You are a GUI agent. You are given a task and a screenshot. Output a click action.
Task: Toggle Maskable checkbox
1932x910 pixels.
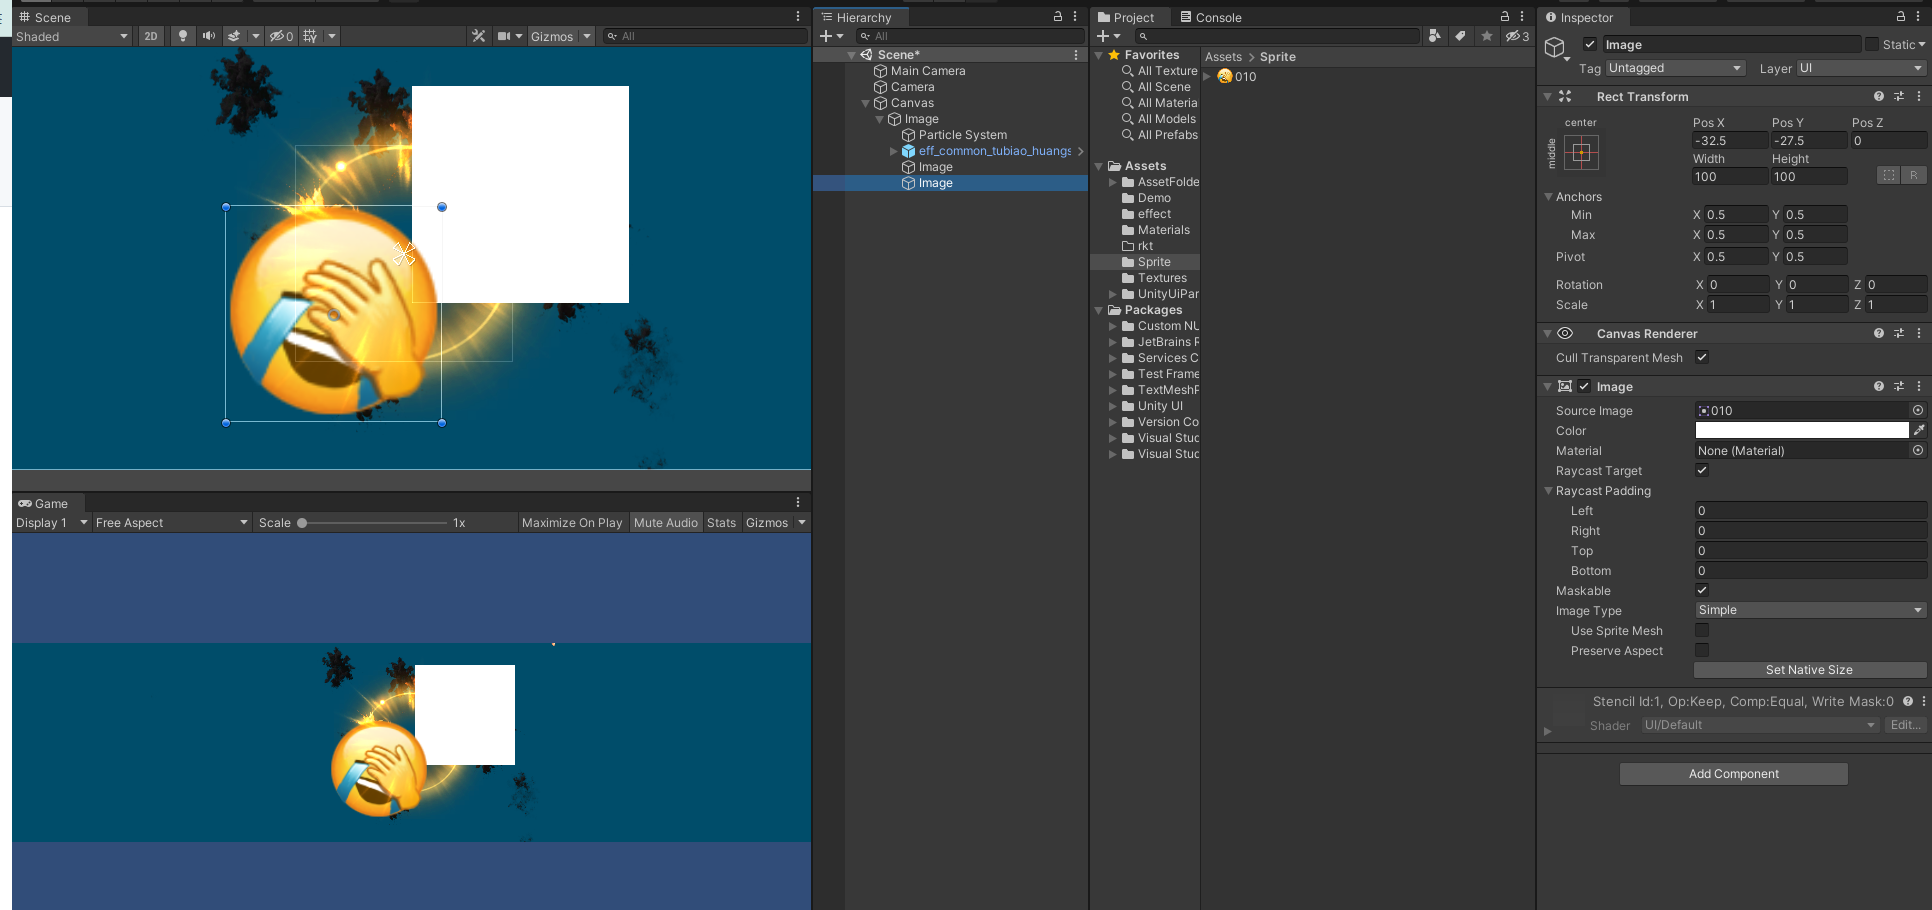[x=1702, y=590]
